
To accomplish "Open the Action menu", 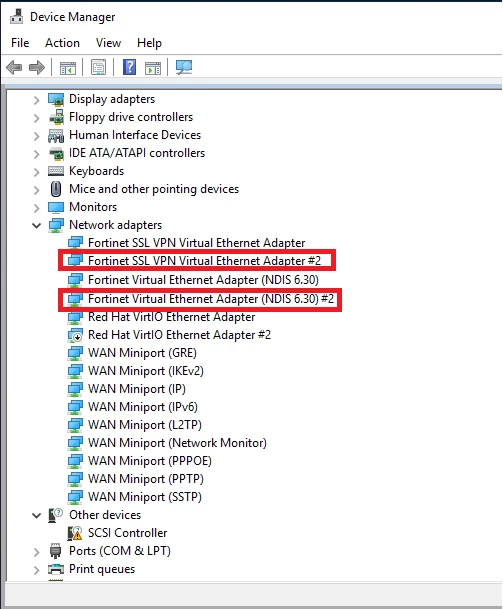I will [x=62, y=43].
